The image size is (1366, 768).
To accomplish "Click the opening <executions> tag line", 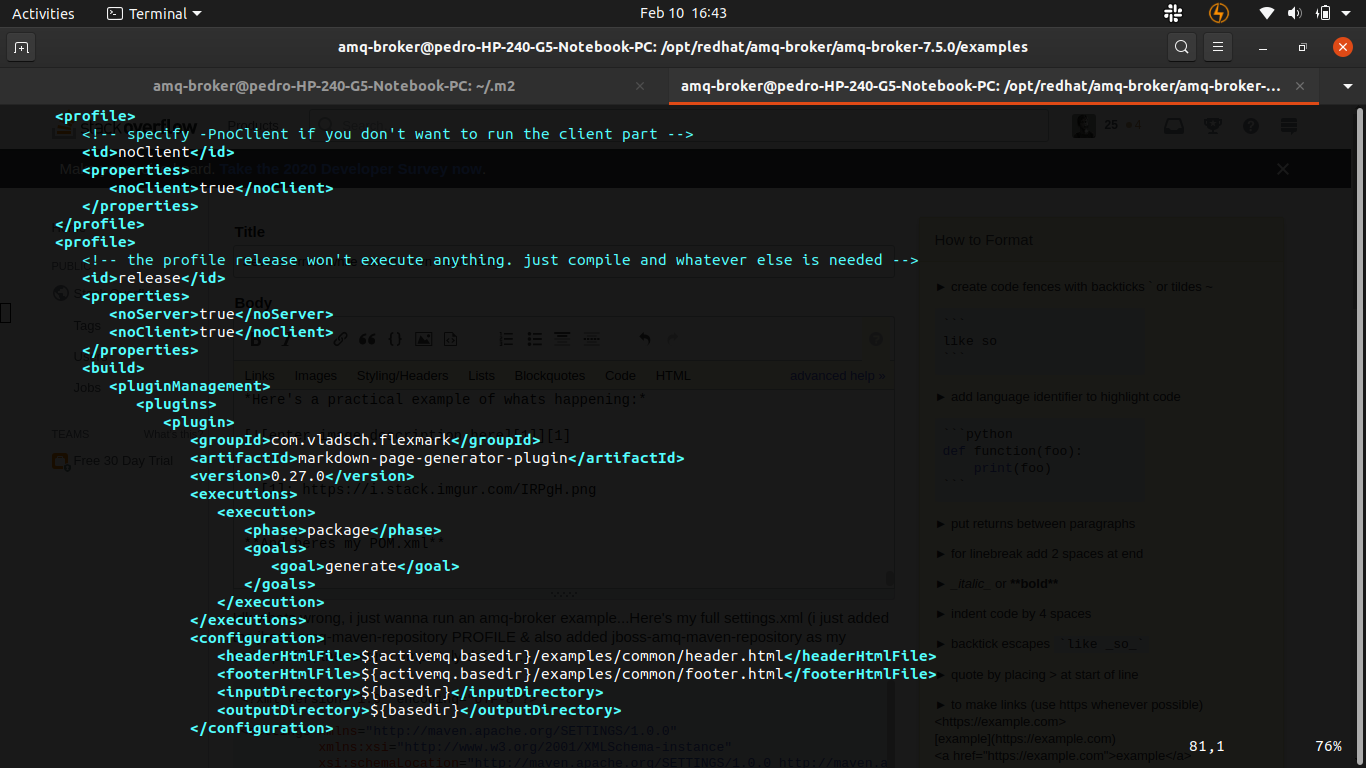I will [244, 494].
